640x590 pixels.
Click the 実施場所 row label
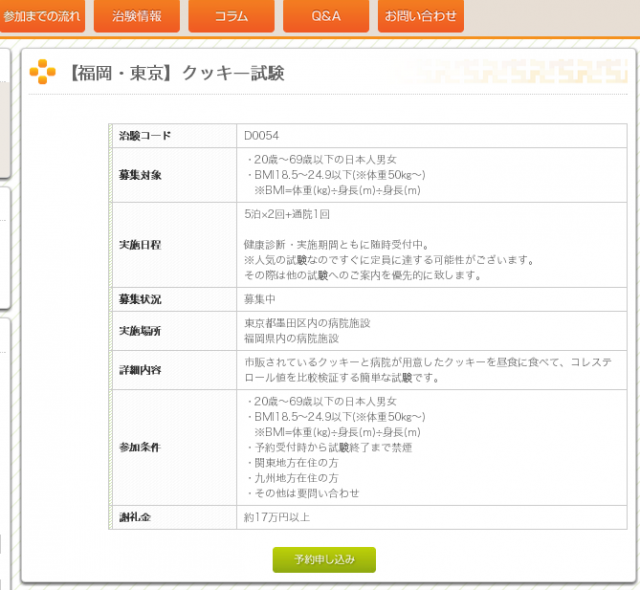point(140,330)
